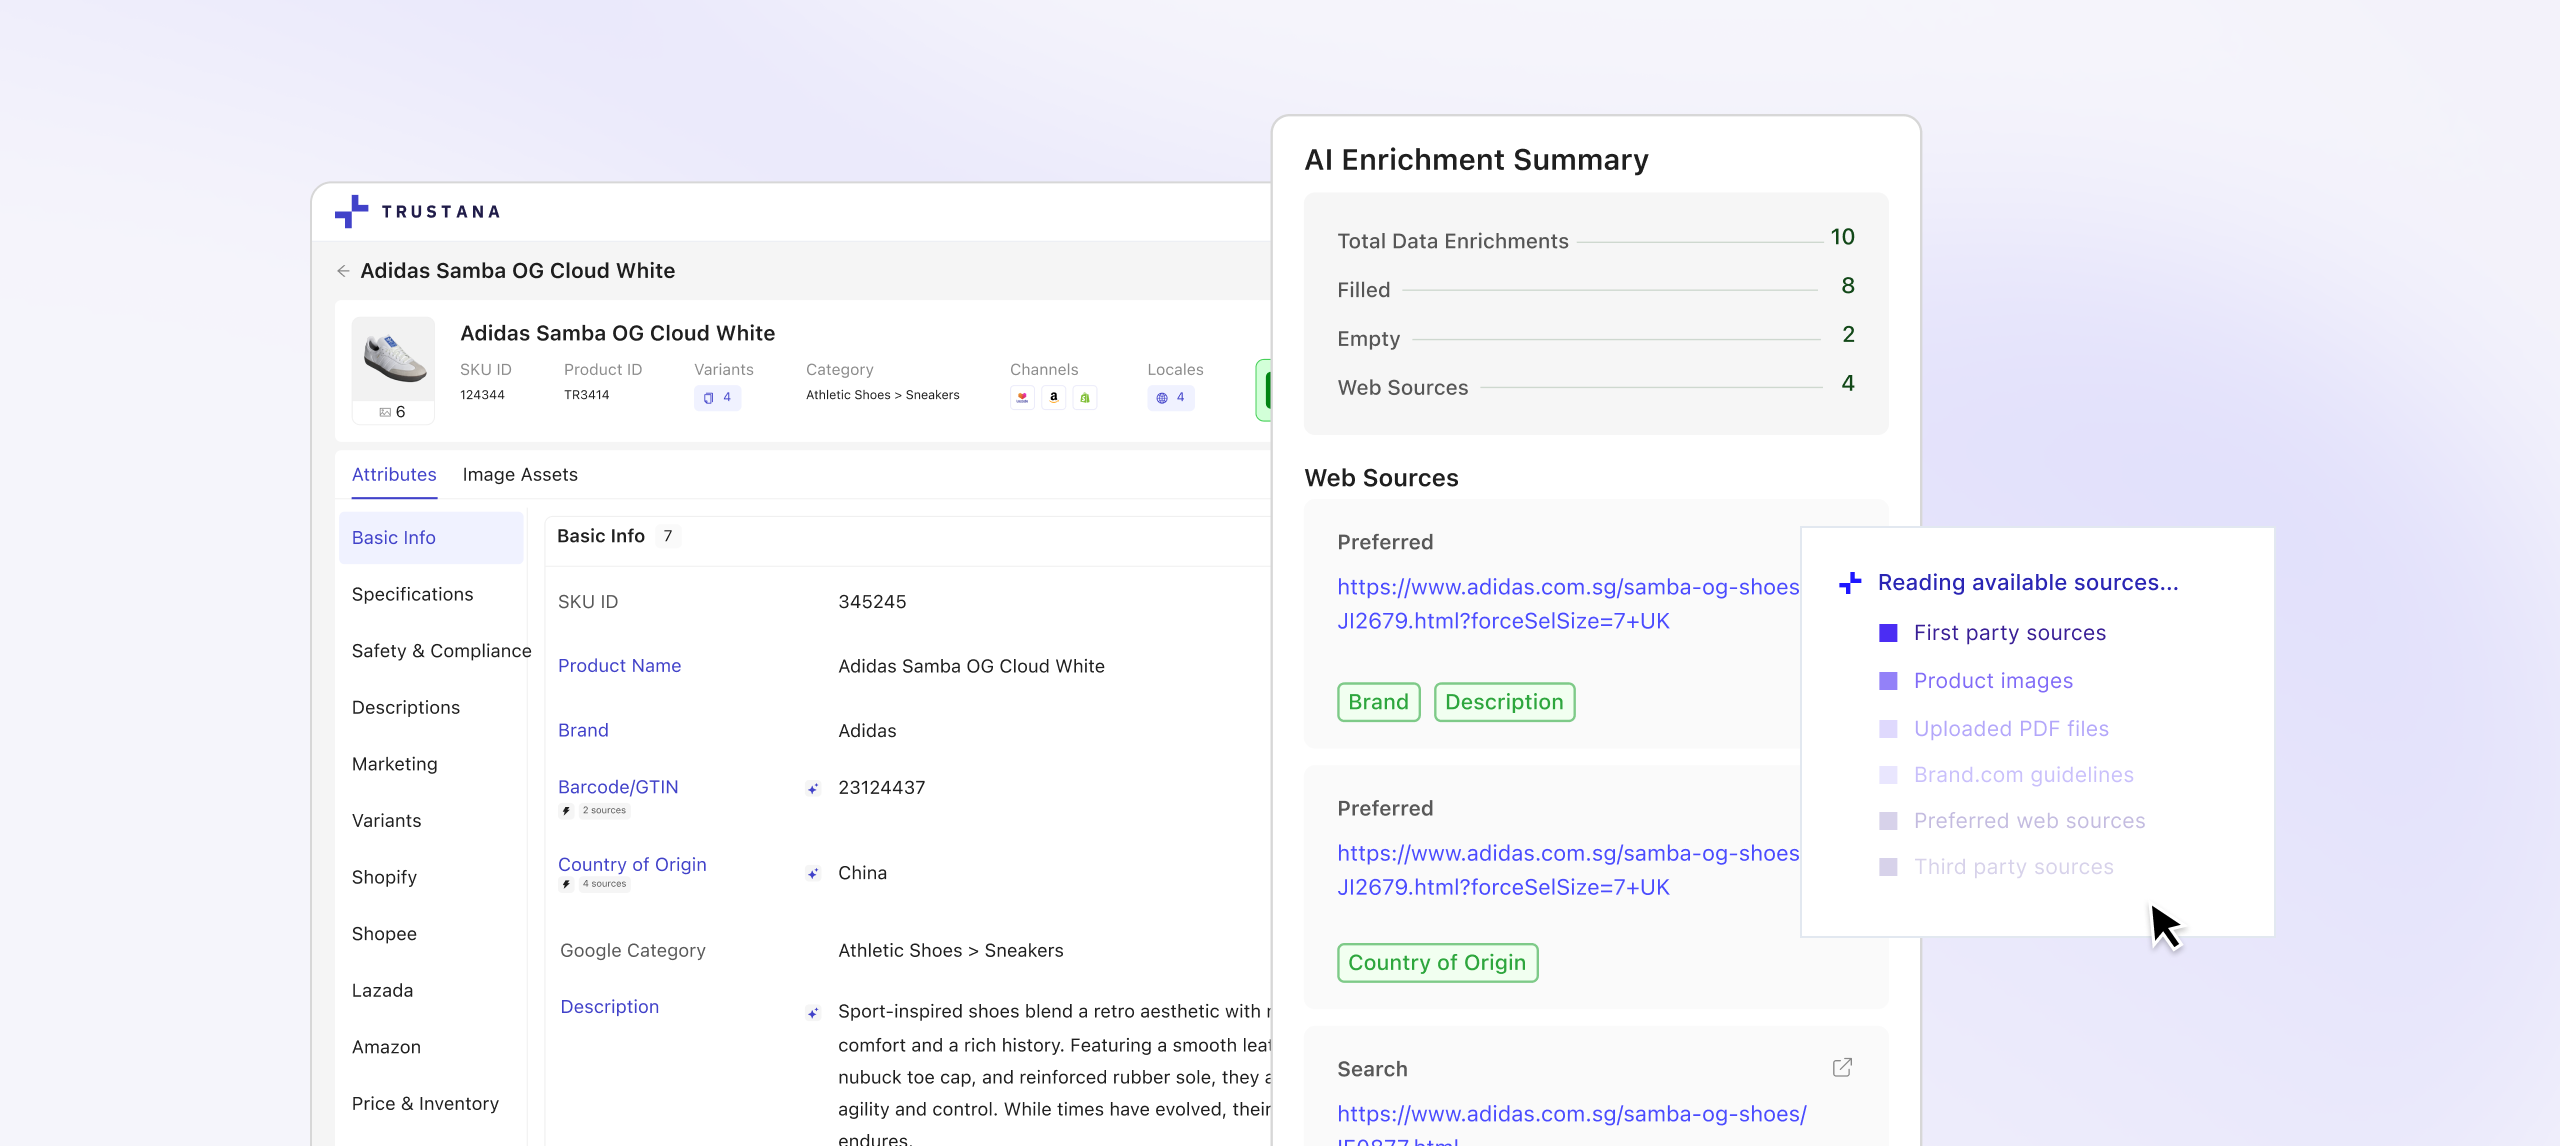Click the back arrow beside Adidas Samba title
Viewport: 2560px width, 1146px height.
[x=343, y=270]
